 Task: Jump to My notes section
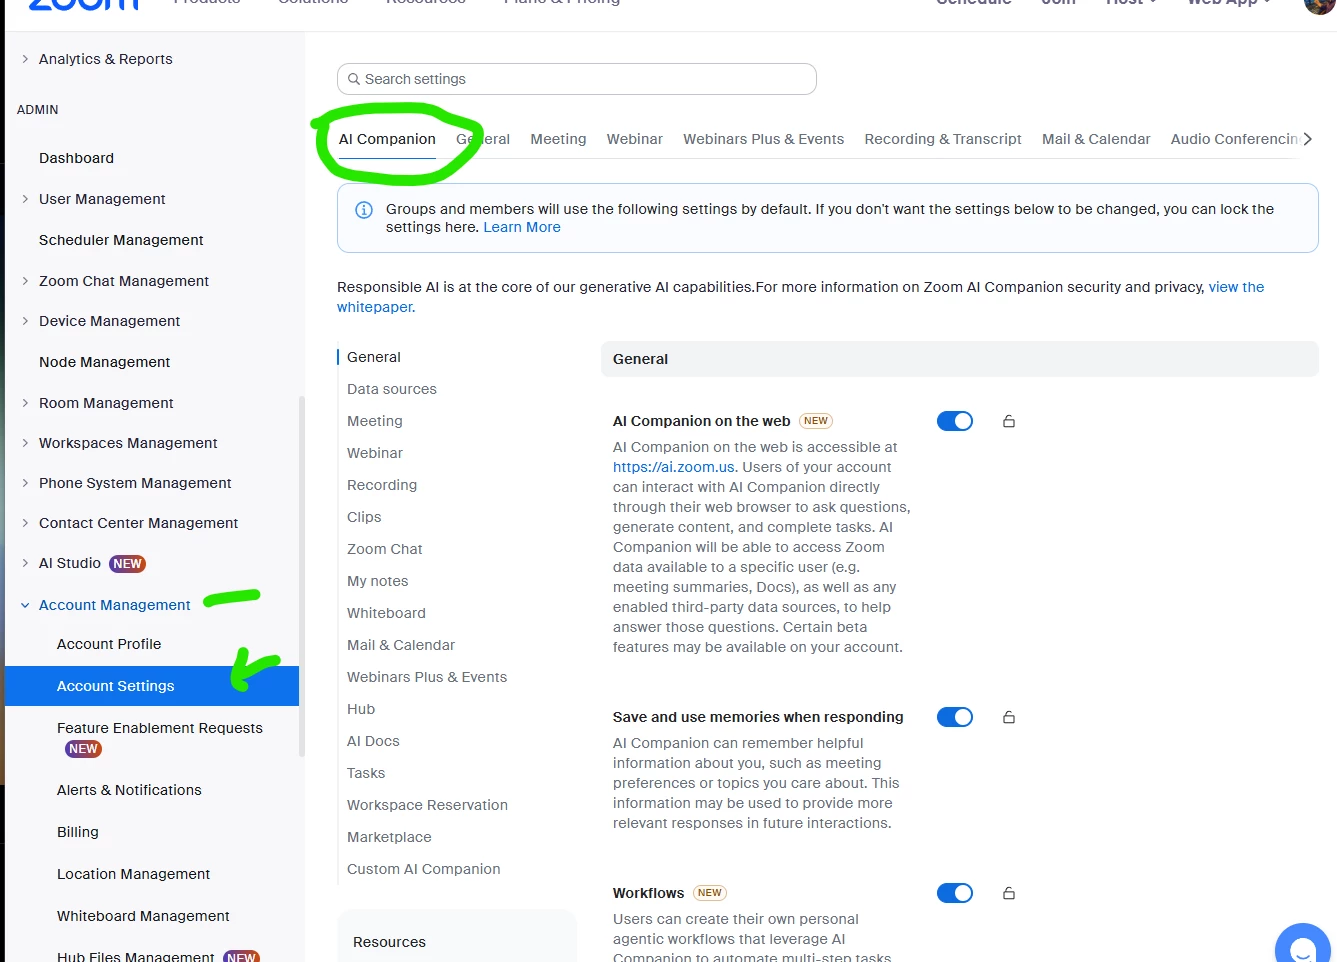point(378,581)
